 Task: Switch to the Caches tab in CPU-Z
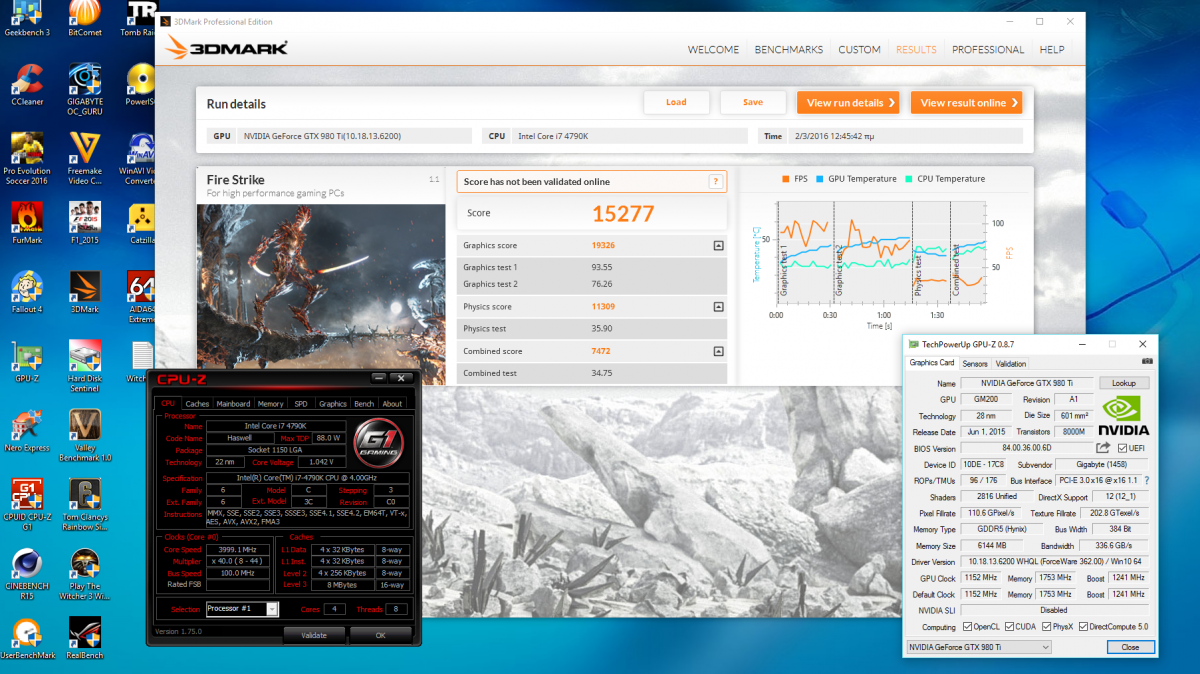tap(197, 404)
